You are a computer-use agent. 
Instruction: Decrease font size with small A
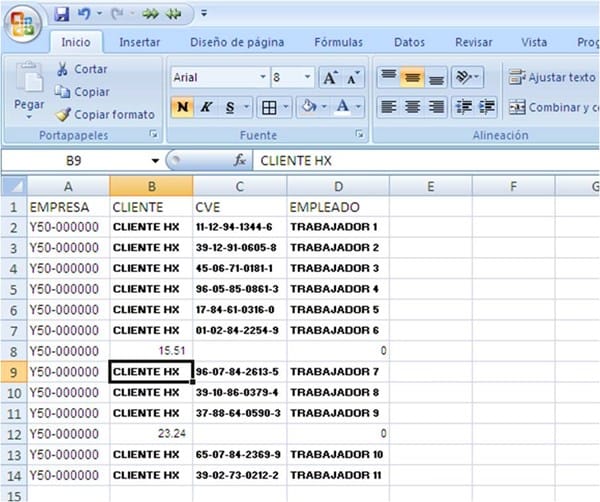pos(353,78)
